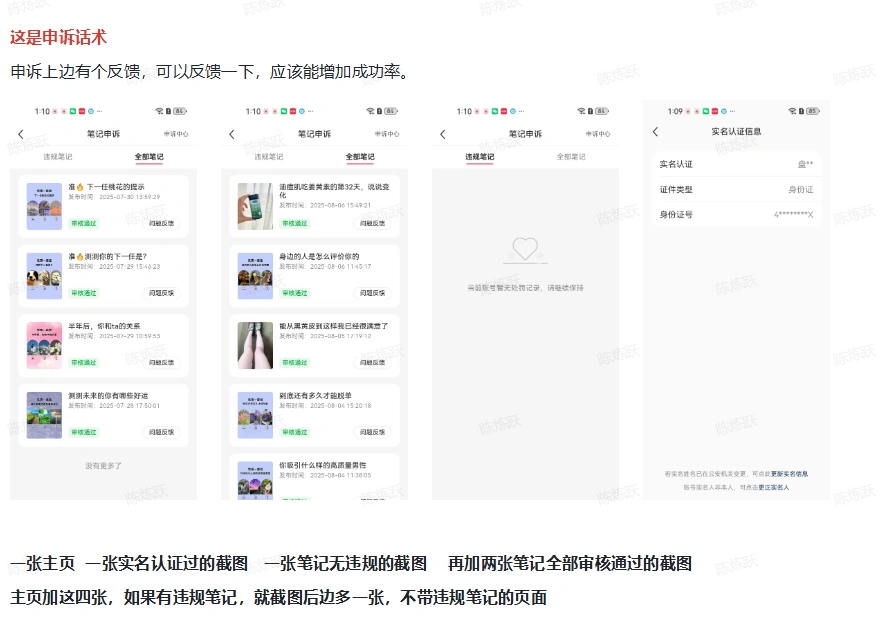Click battery indicator on 实名认证信息 screenshot
This screenshot has height=624, width=884.
coord(810,111)
